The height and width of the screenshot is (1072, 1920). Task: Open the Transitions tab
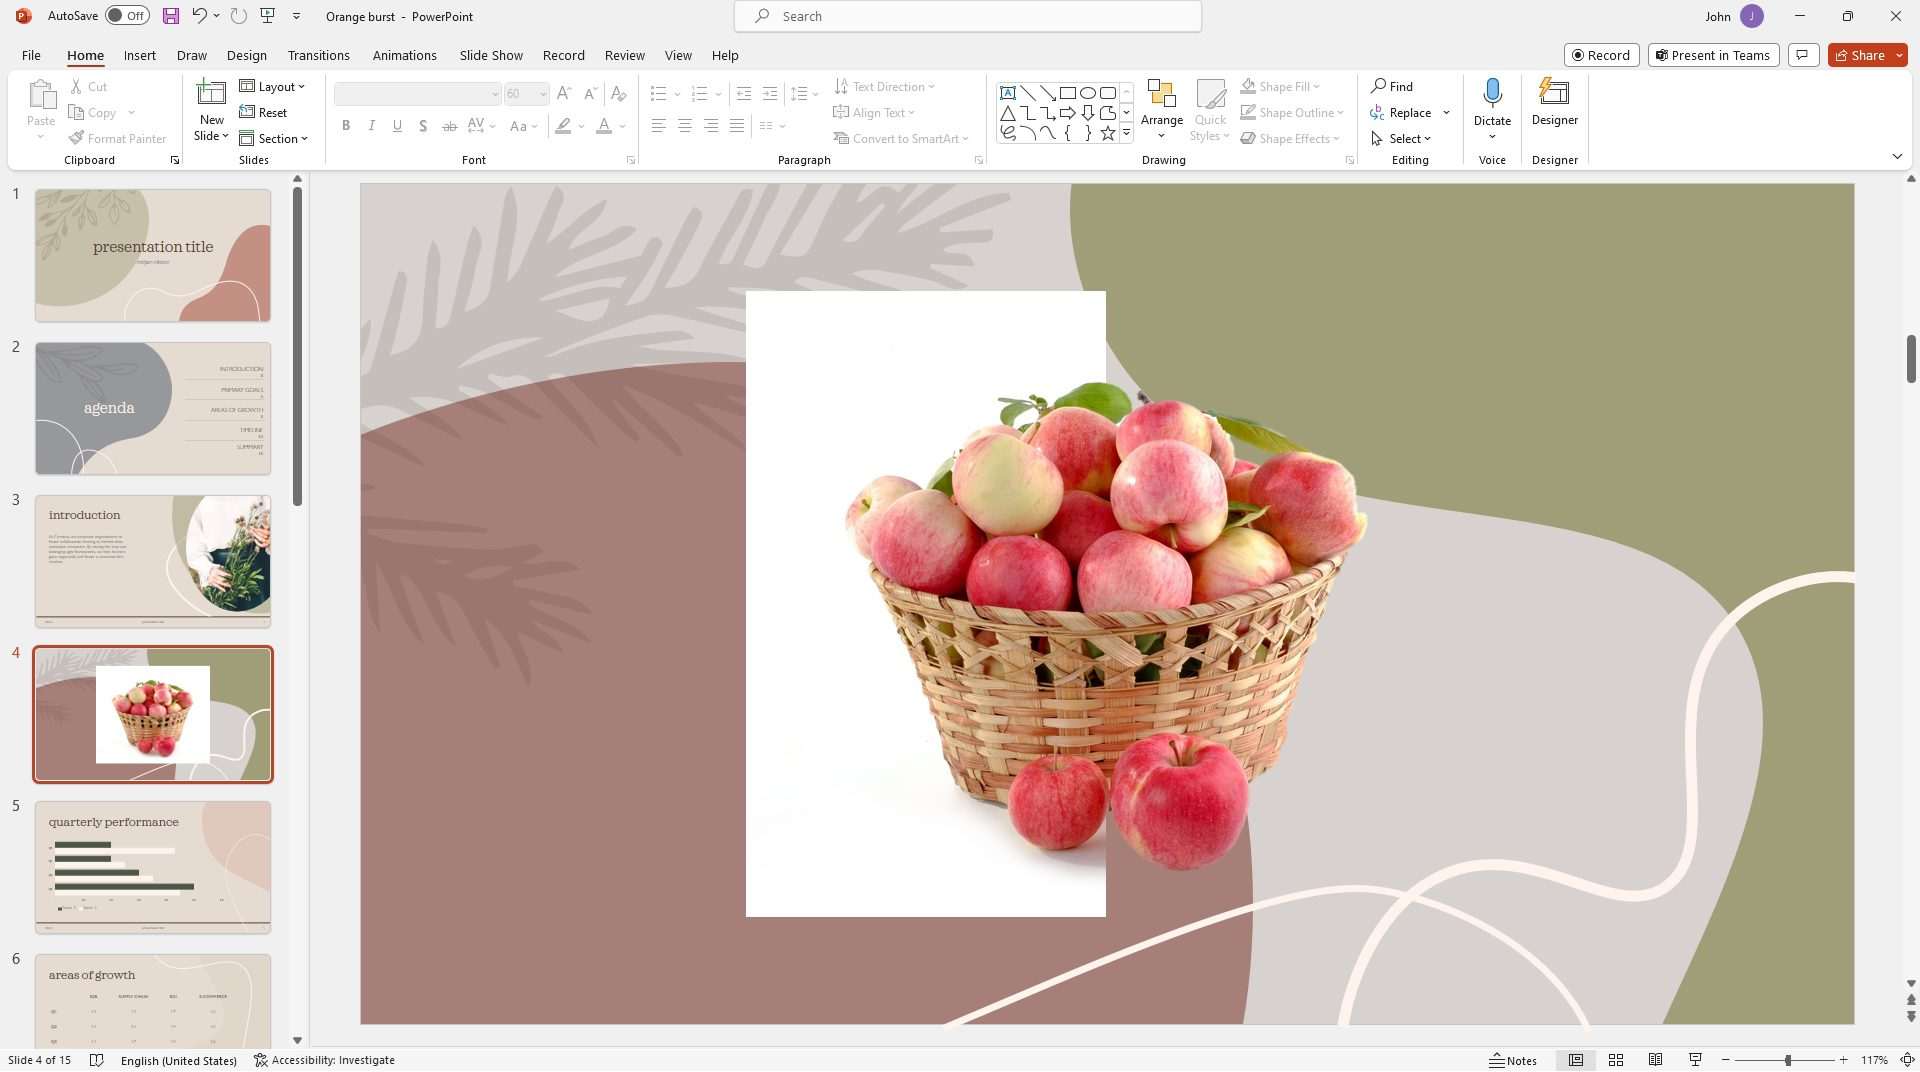click(319, 55)
